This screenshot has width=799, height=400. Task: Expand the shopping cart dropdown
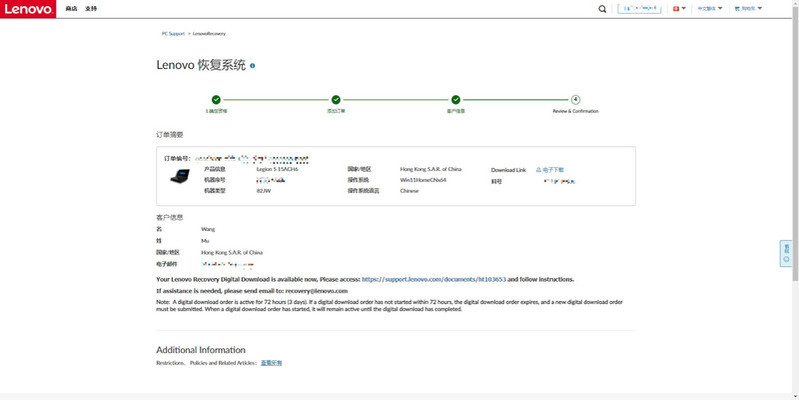tap(748, 9)
